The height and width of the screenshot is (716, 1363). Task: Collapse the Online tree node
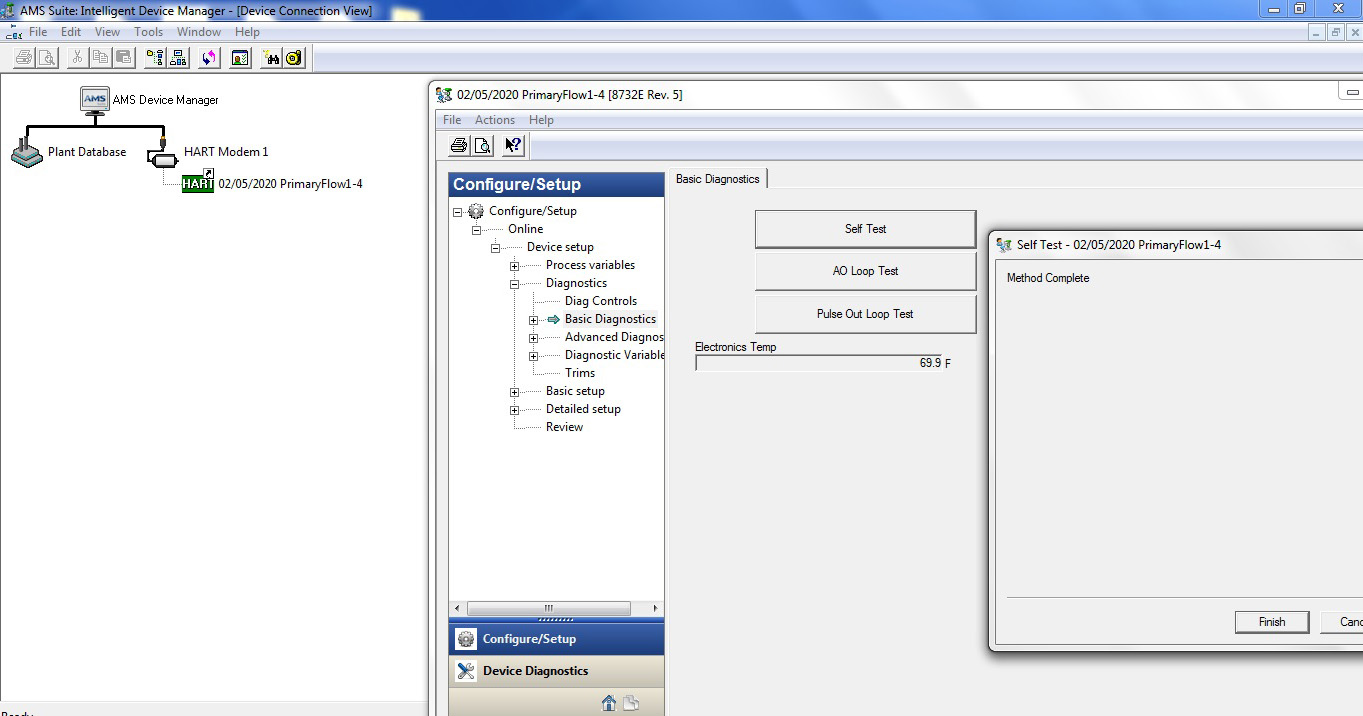pyautogui.click(x=477, y=230)
